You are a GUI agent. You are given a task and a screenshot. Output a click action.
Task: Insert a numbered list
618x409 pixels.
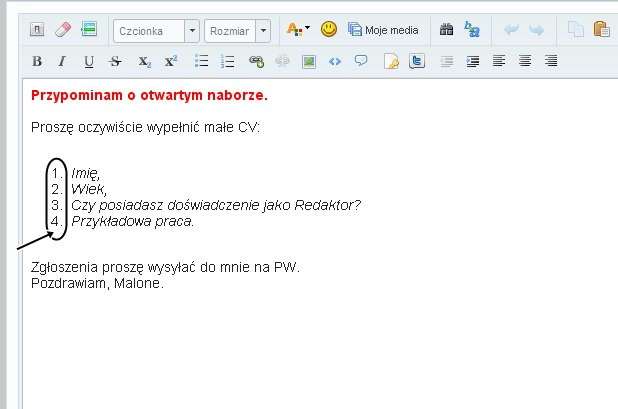coord(227,61)
